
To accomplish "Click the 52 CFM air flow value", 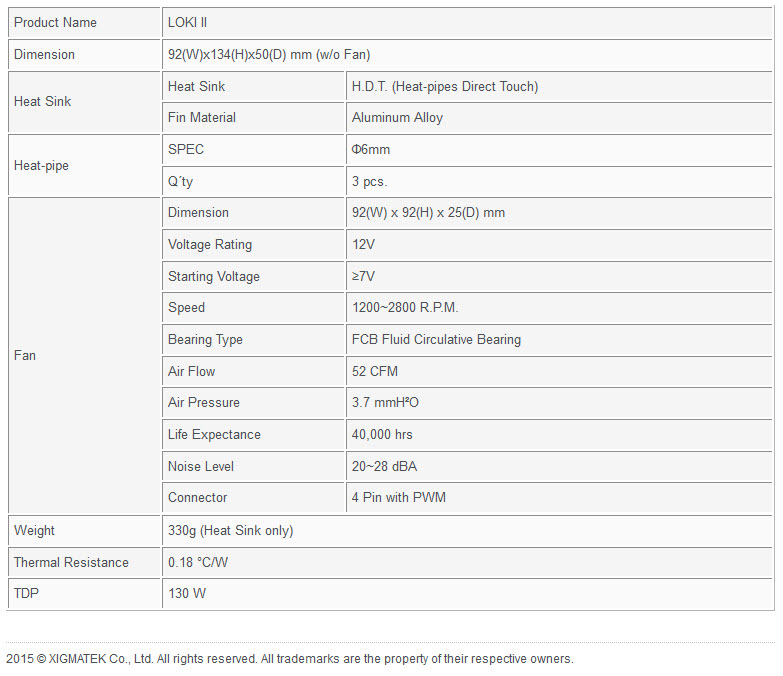I will click(375, 371).
